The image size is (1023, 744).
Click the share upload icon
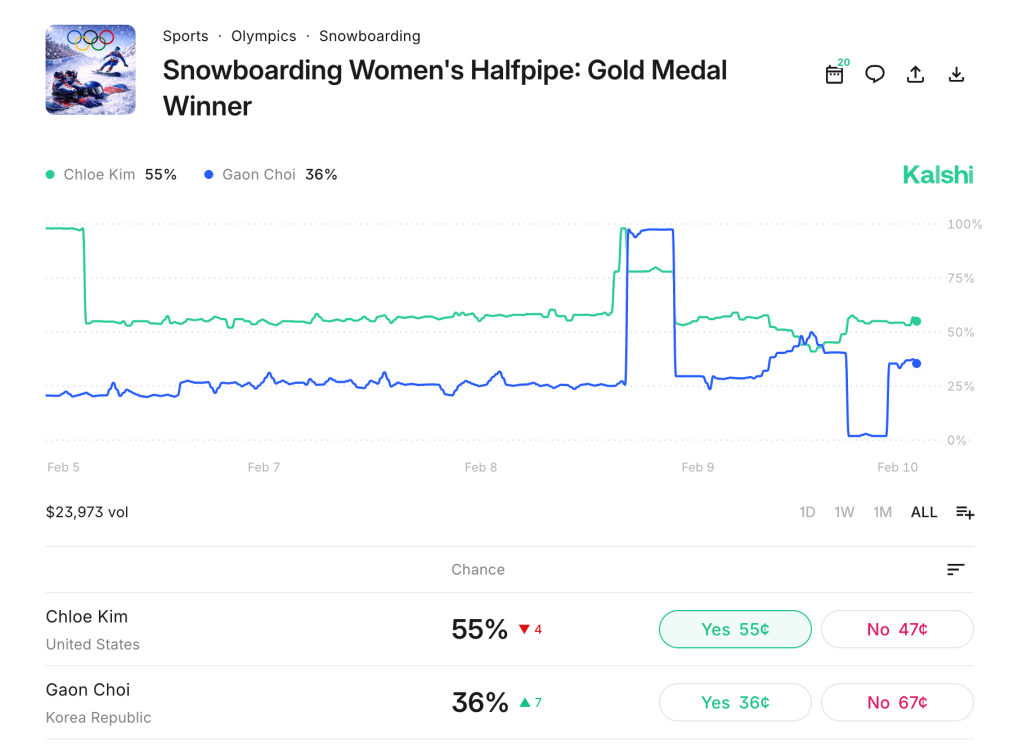(x=915, y=74)
